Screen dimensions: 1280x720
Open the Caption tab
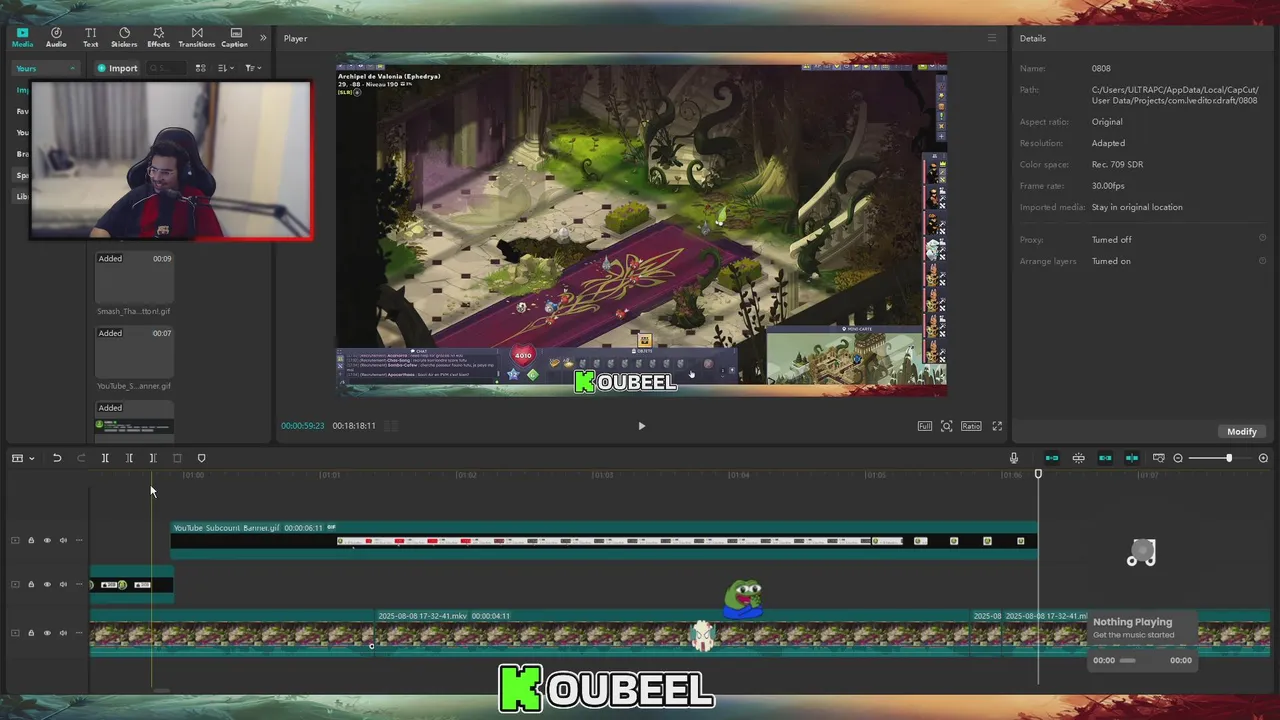pyautogui.click(x=234, y=37)
